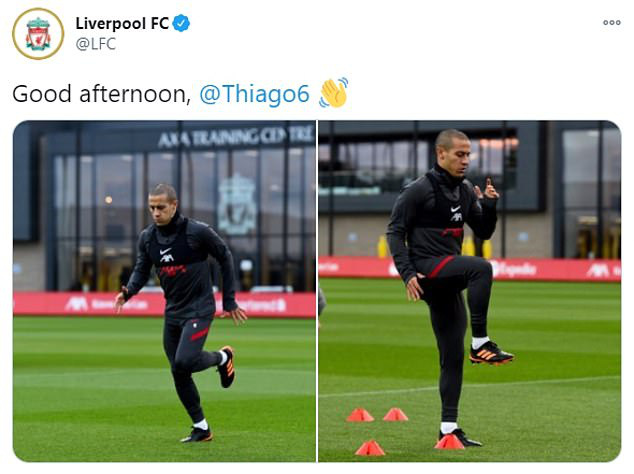Click the AXA Training Centre sign in photo
The height and width of the screenshot is (474, 634).
tap(237, 137)
